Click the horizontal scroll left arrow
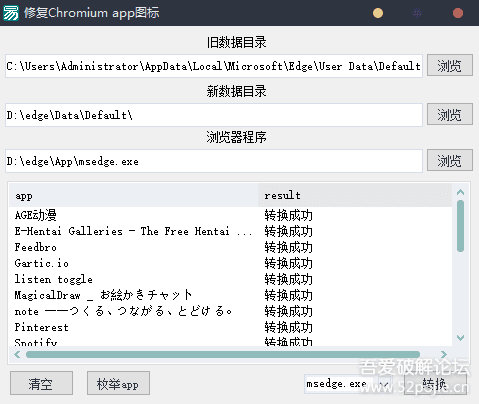Screen dimensions: 479x404 (x=17, y=354)
